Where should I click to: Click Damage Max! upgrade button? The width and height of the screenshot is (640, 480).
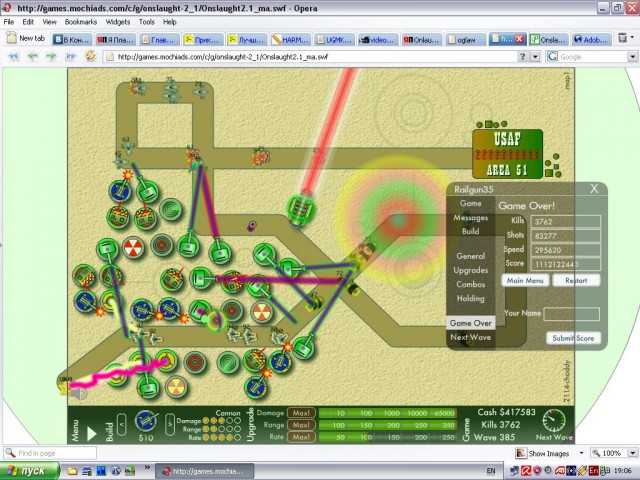[x=301, y=413]
